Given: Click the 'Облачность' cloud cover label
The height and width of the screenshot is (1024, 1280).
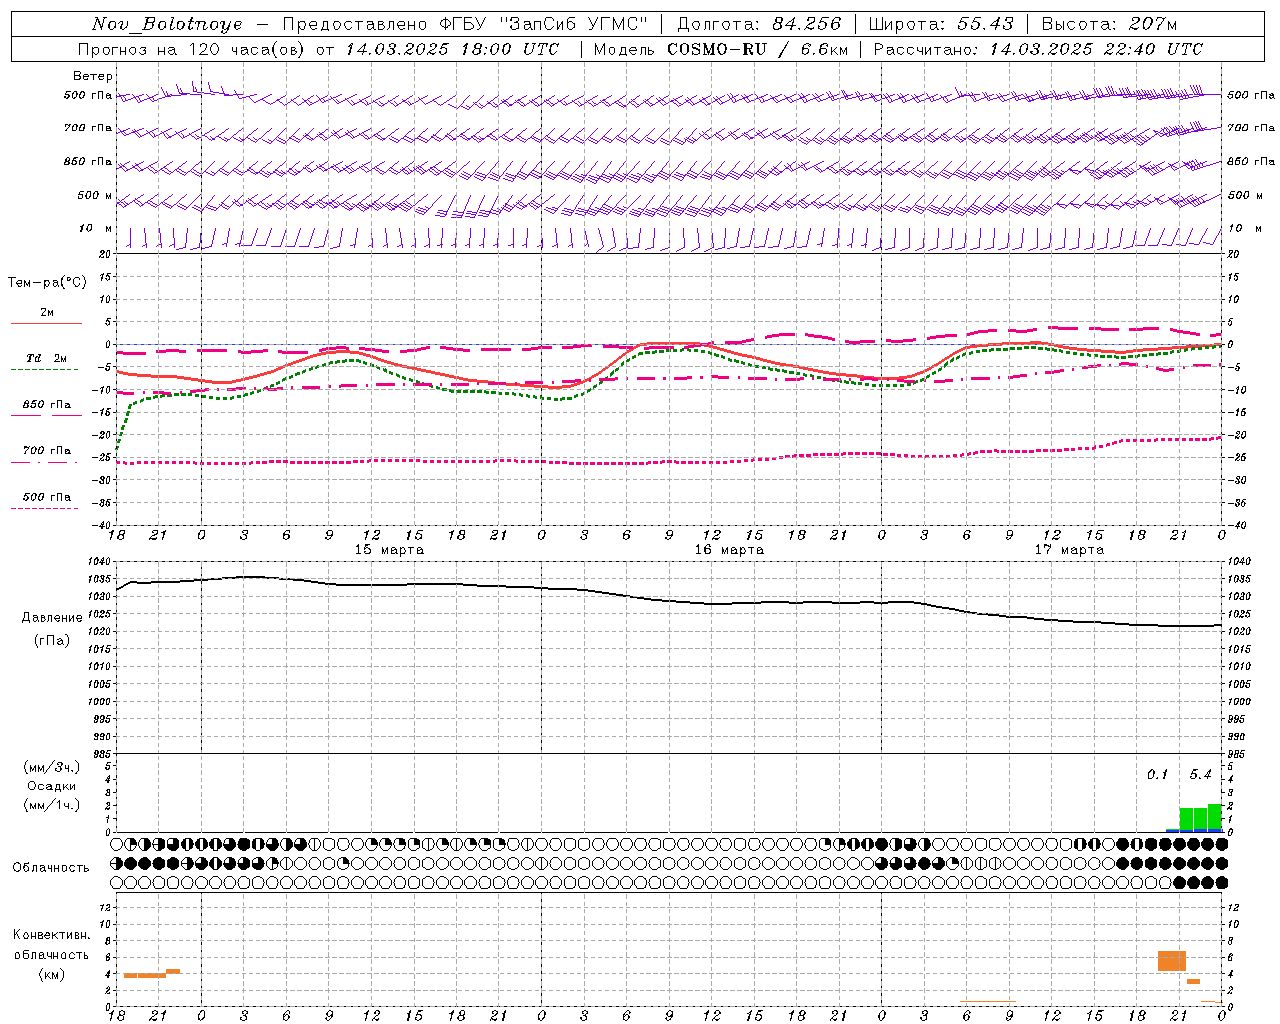Looking at the screenshot, I should 51,868.
